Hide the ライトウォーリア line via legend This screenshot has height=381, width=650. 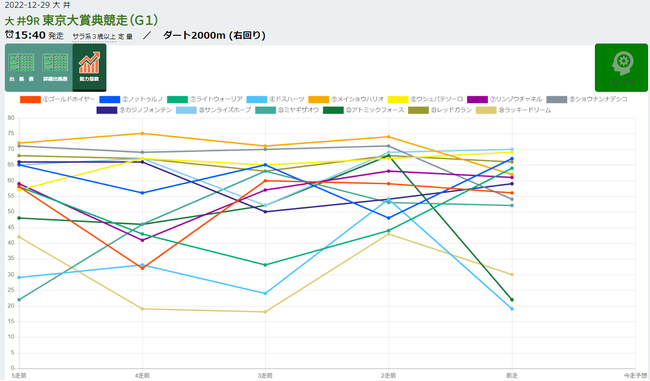click(205, 99)
